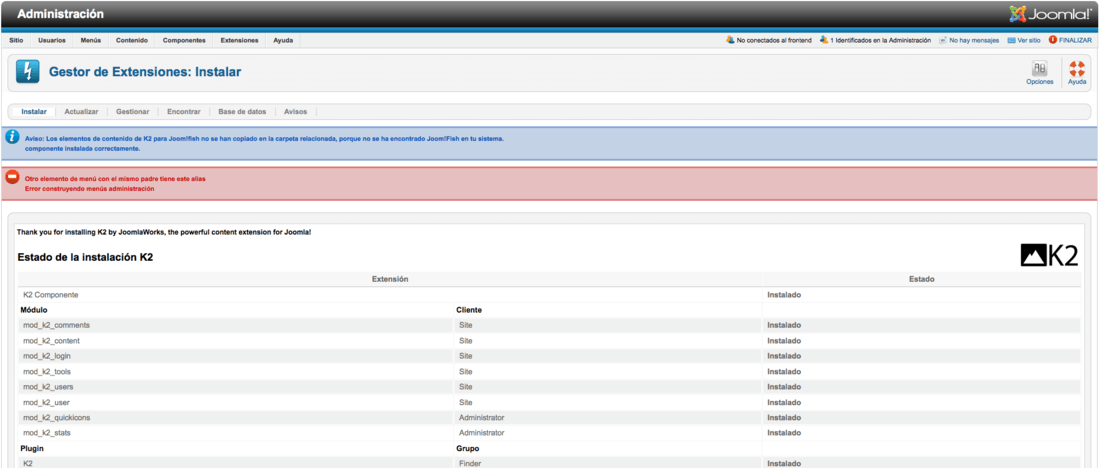Screen dimensions: 1100x468
Task: Click the No conectados al frontend text
Action: 774,41
